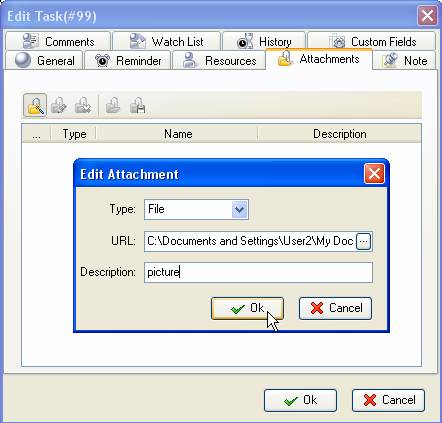Open the Watch List tab
Image resolution: width=442 pixels, height=423 pixels.
pos(166,42)
